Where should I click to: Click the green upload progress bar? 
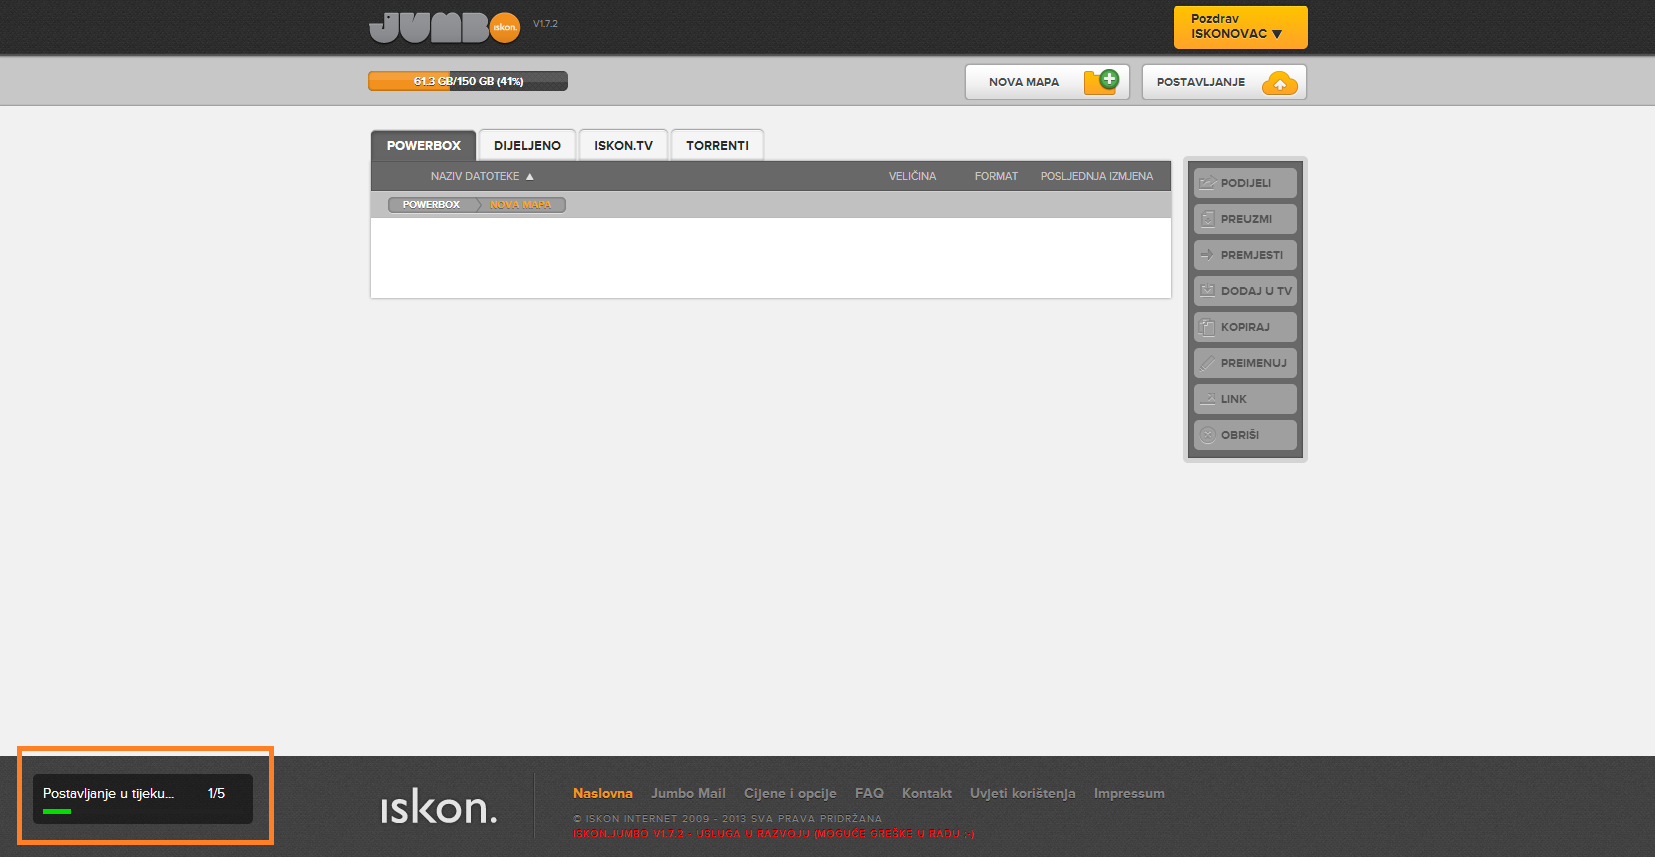click(57, 811)
